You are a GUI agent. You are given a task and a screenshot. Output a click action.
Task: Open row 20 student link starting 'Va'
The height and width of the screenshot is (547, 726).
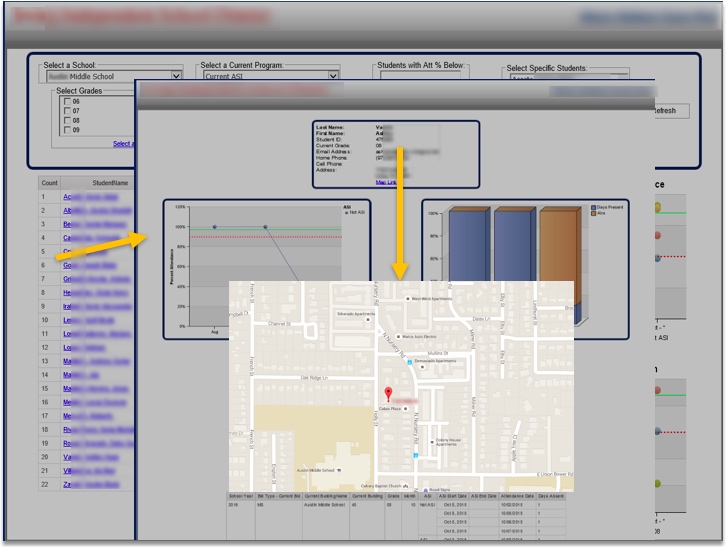(x=91, y=457)
